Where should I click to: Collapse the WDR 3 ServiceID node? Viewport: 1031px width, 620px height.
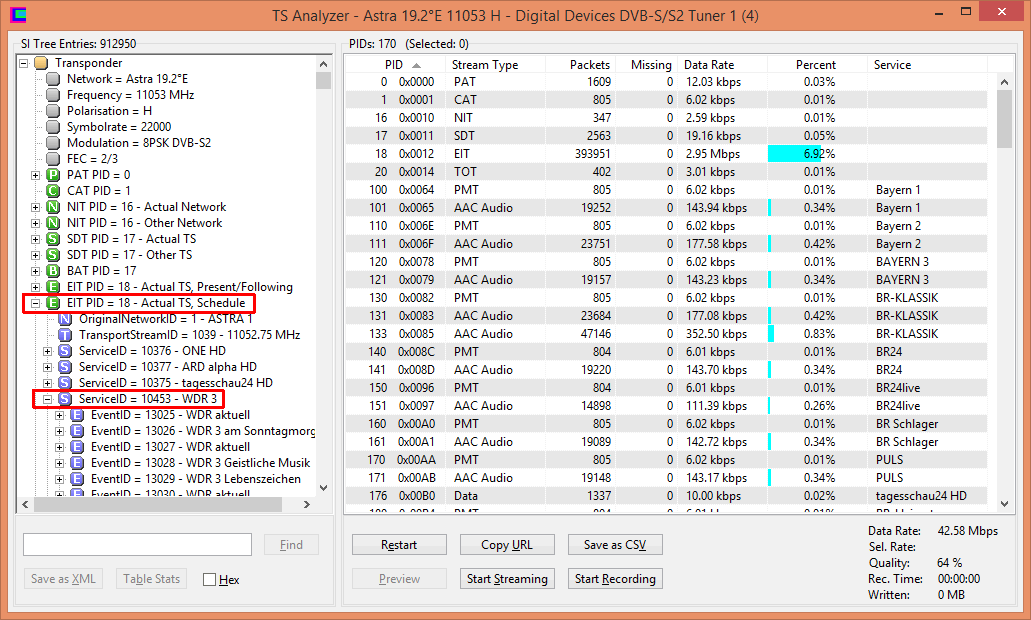(x=48, y=399)
